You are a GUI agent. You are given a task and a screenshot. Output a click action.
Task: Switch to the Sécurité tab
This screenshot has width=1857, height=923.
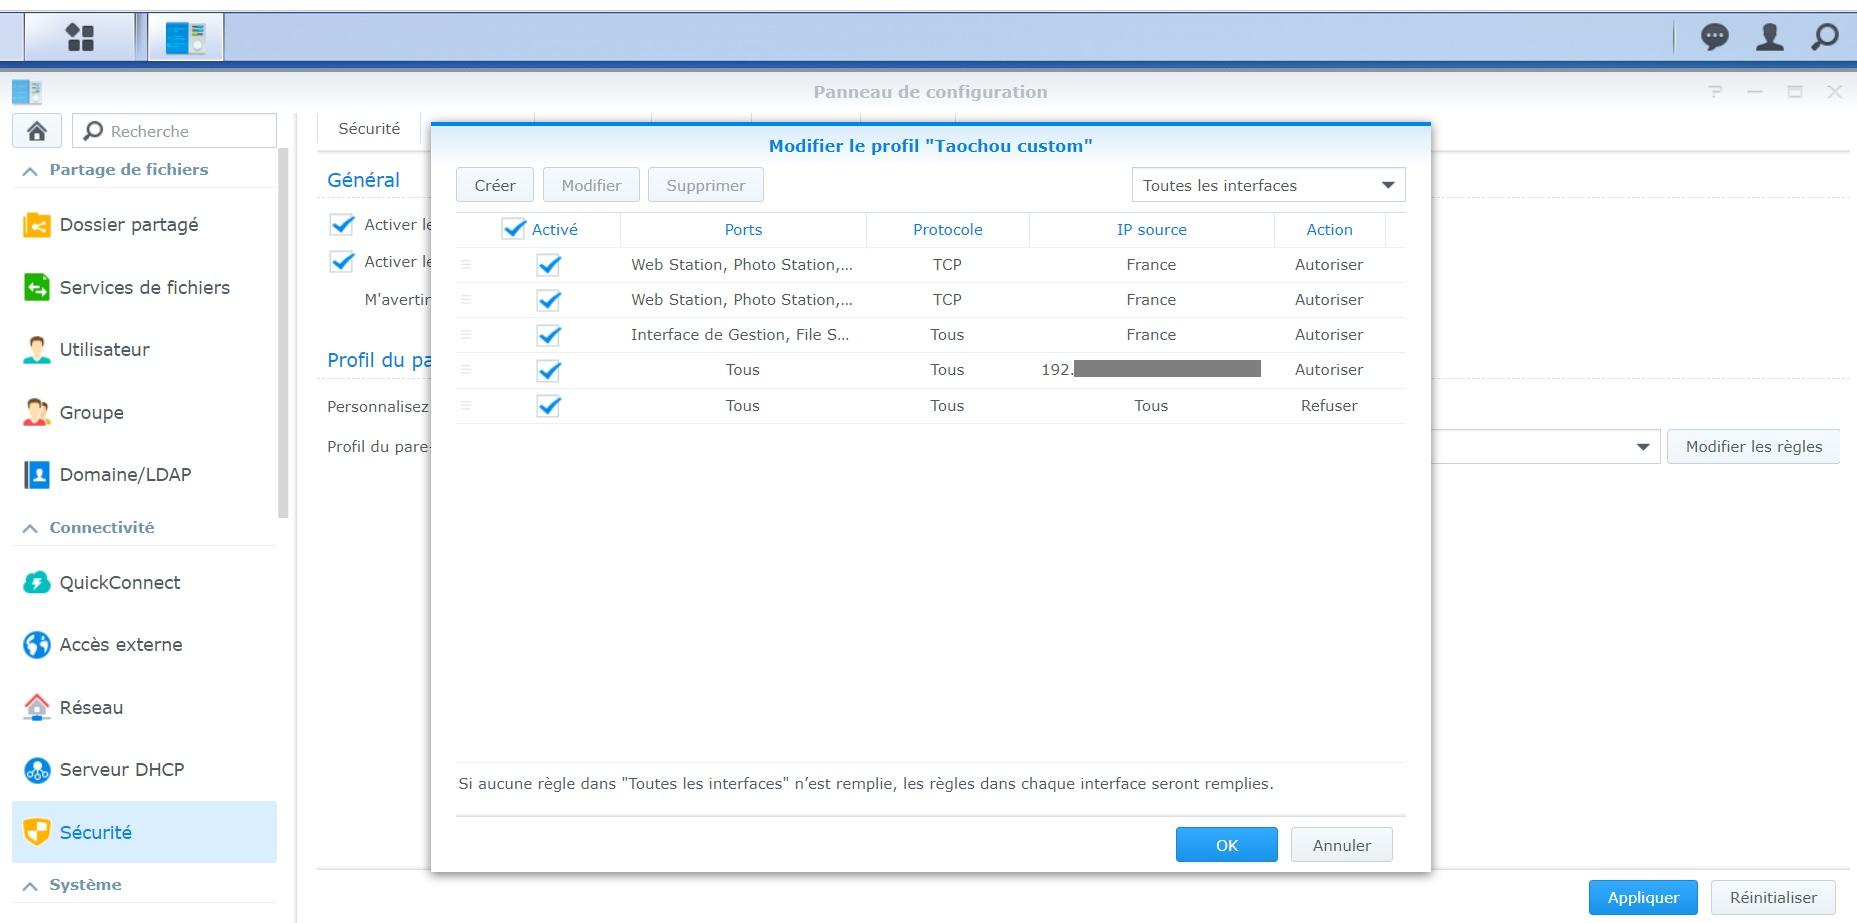(369, 129)
